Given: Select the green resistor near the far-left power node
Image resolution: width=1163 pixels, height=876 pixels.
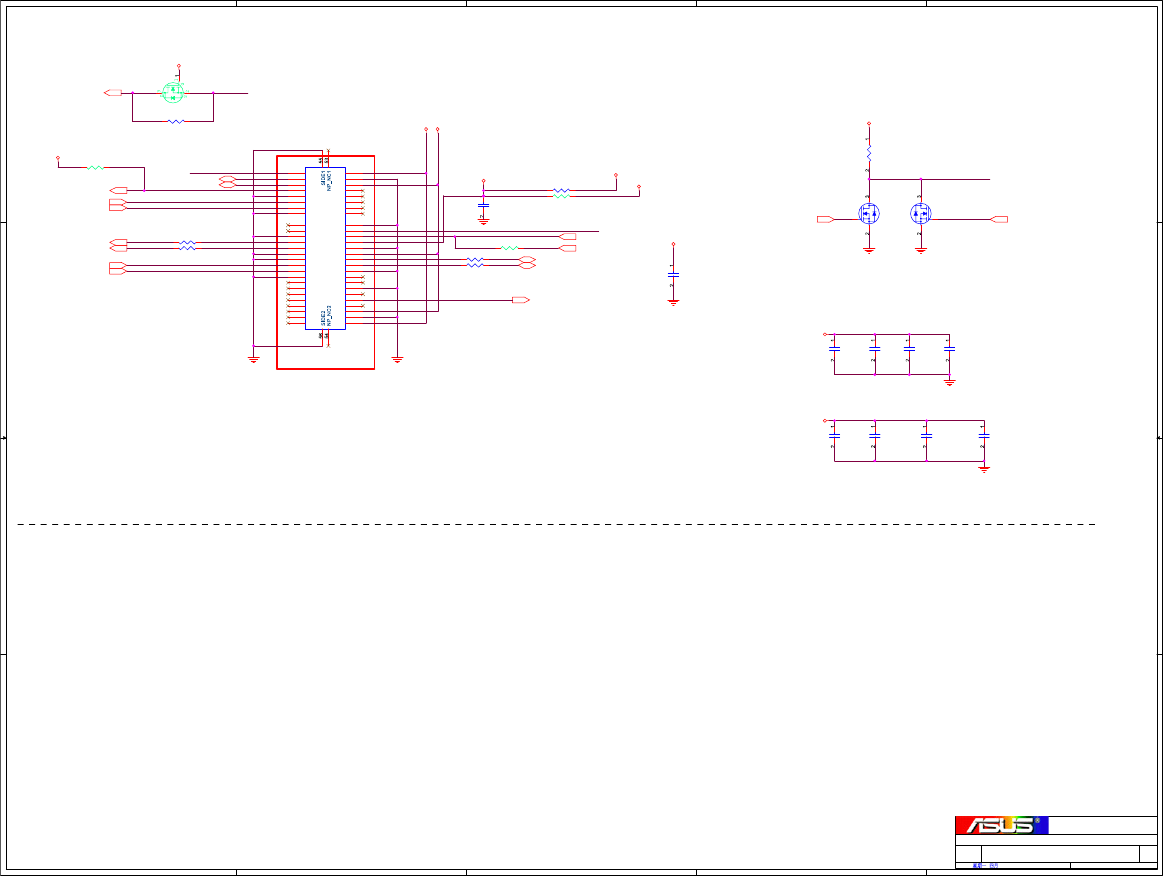Looking at the screenshot, I should [x=95, y=168].
